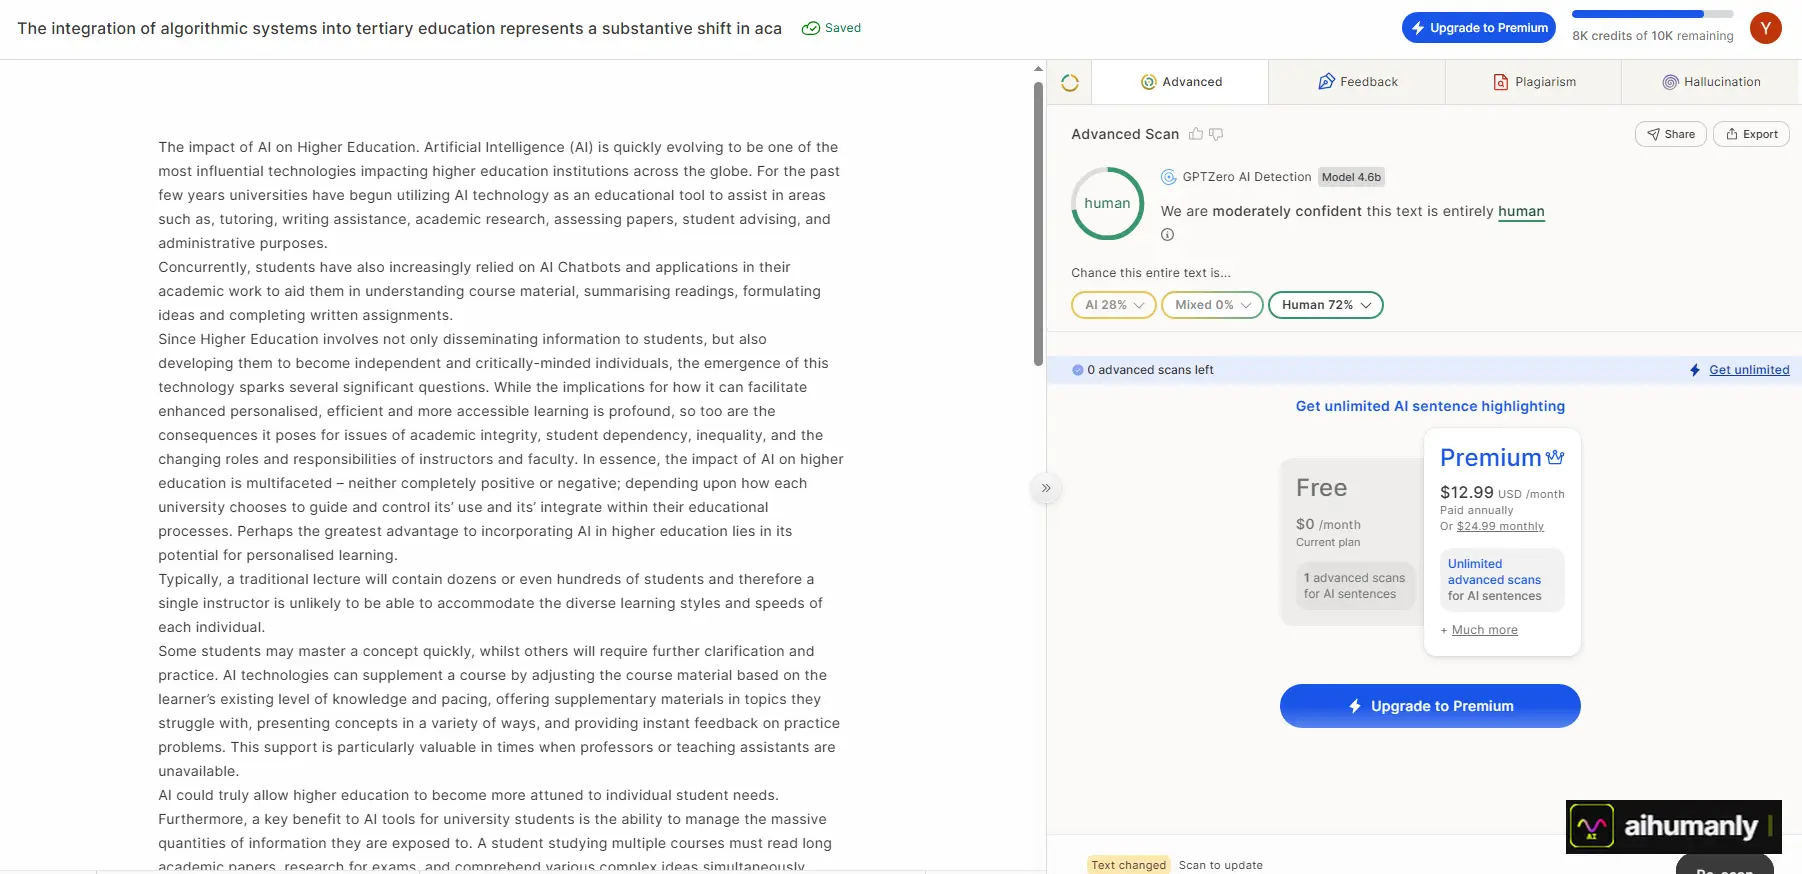Viewport: 1802px width, 874px height.
Task: Click the Share button
Action: tap(1671, 134)
